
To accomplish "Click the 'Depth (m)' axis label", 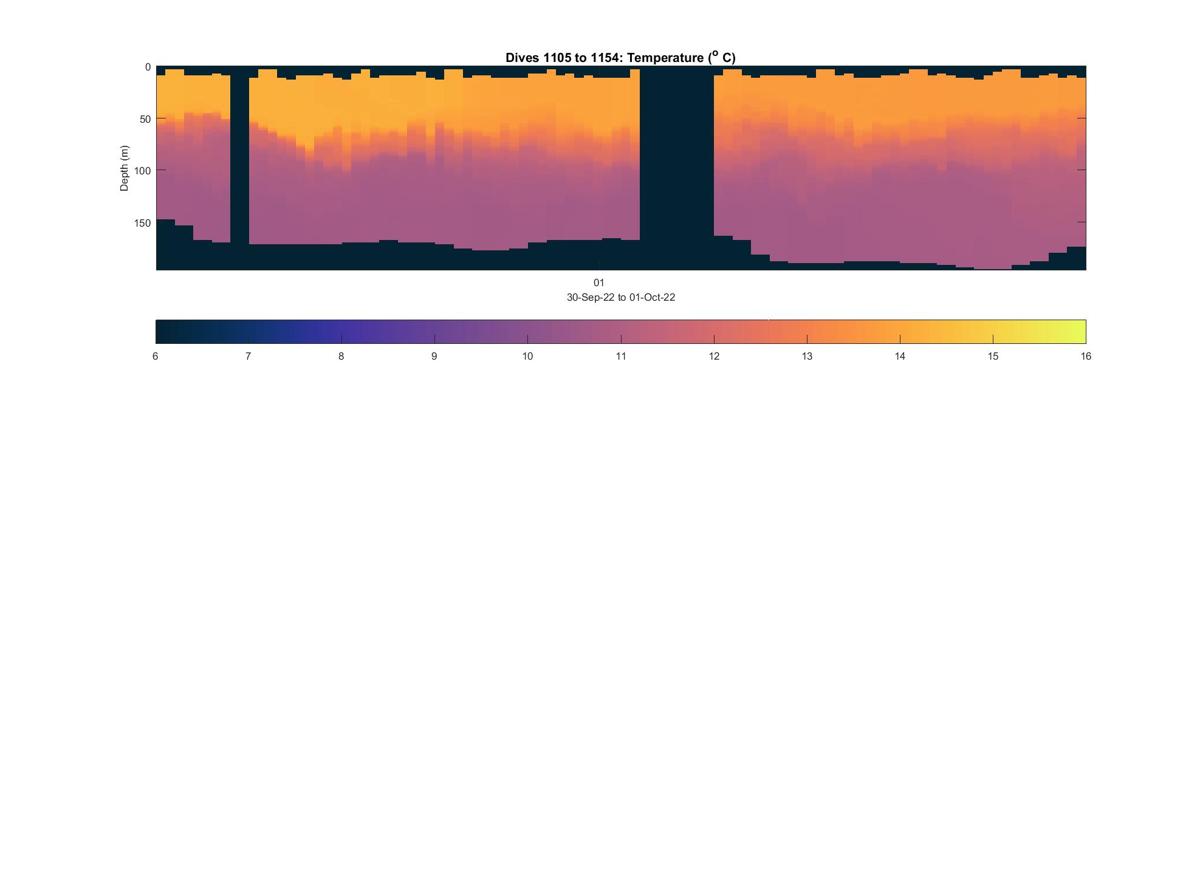I will point(125,168).
